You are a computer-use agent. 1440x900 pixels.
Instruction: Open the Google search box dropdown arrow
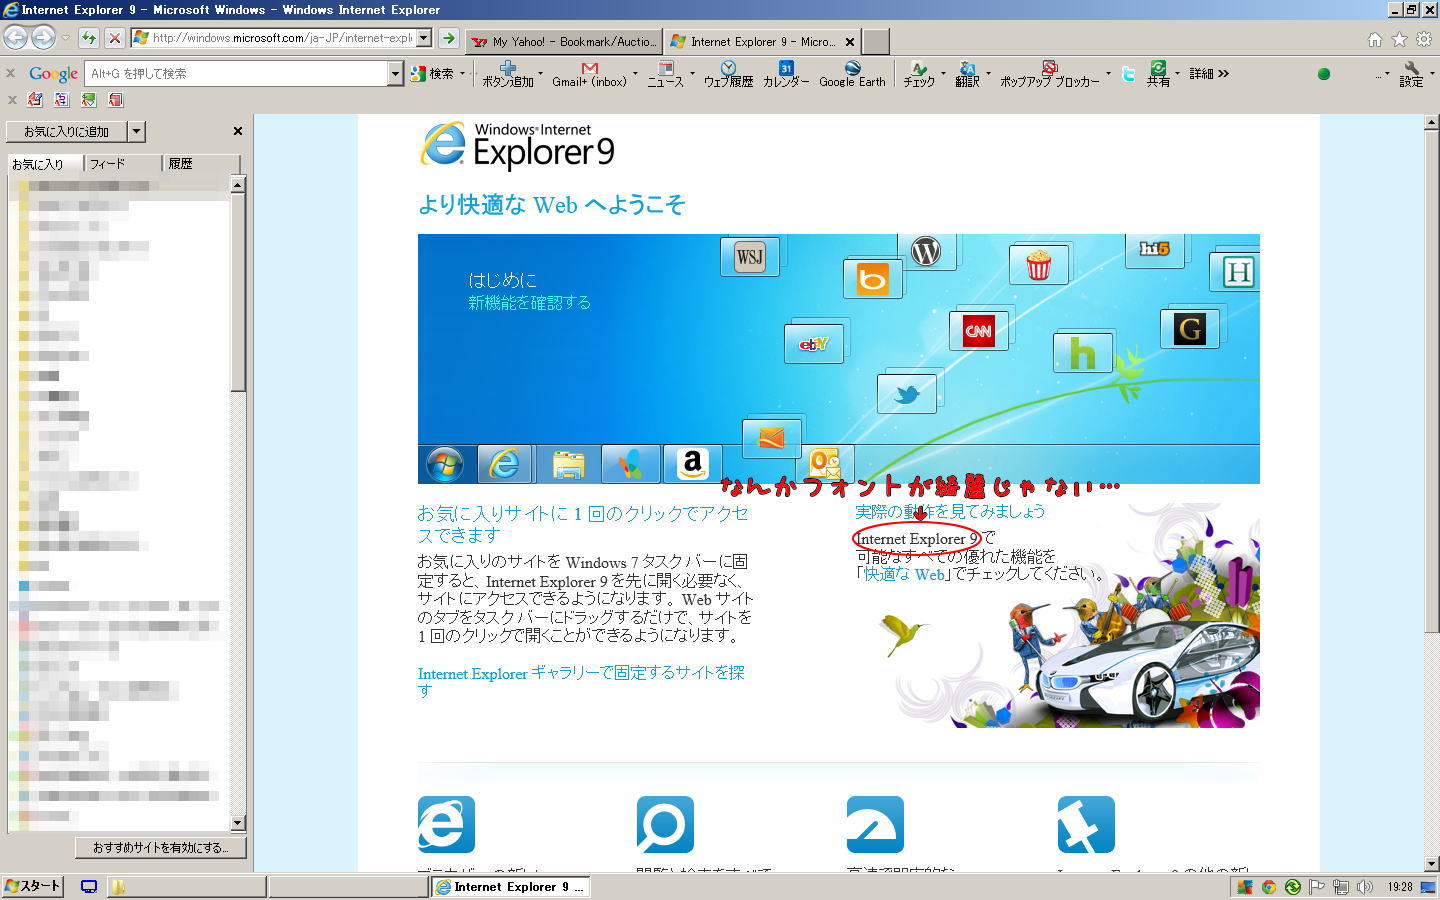coord(395,73)
